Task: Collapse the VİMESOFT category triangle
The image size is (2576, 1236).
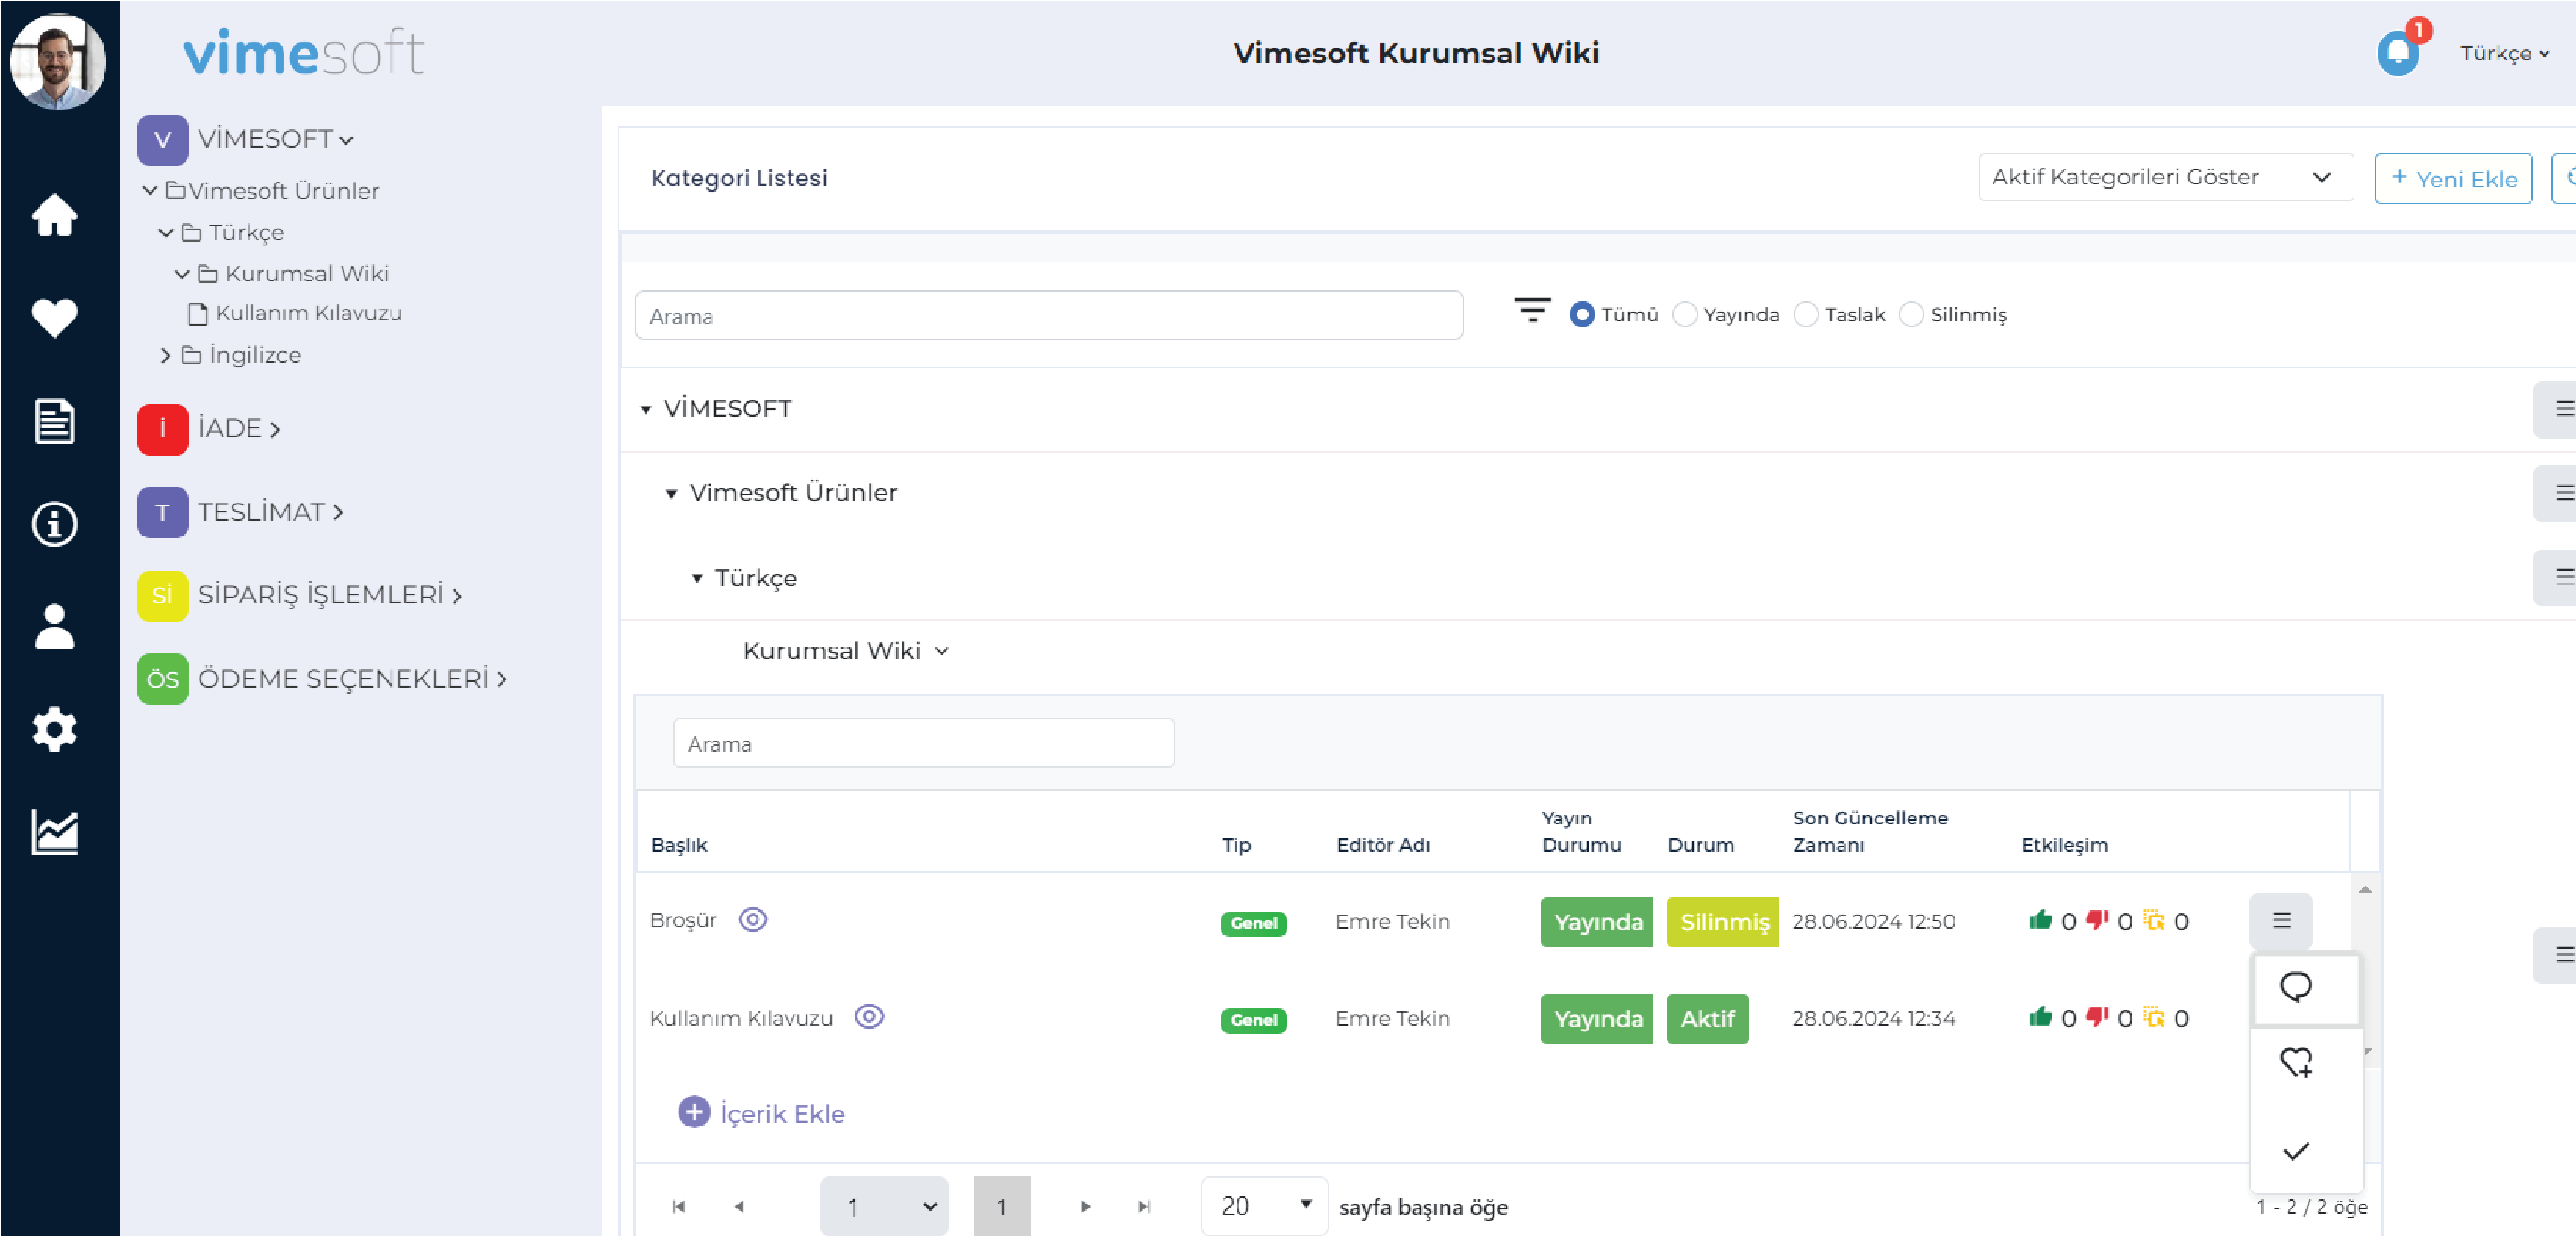Action: [x=646, y=409]
